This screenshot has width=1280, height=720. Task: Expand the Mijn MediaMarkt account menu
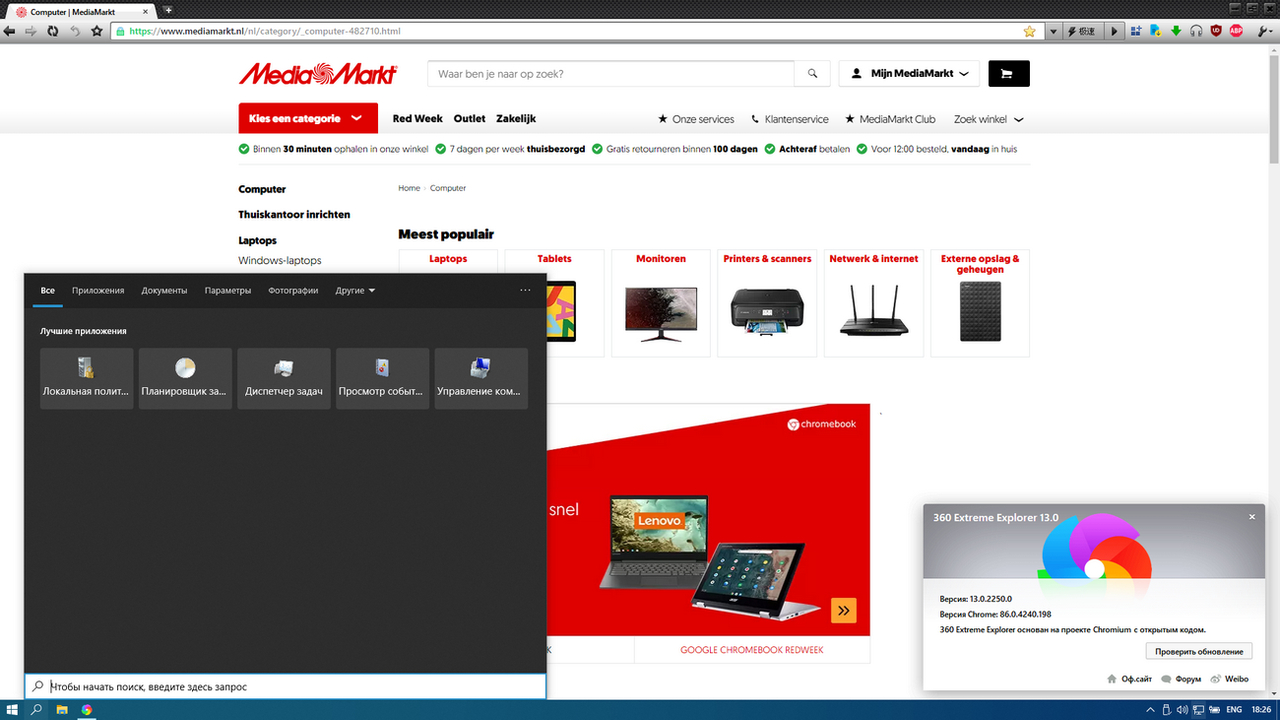[x=909, y=74]
